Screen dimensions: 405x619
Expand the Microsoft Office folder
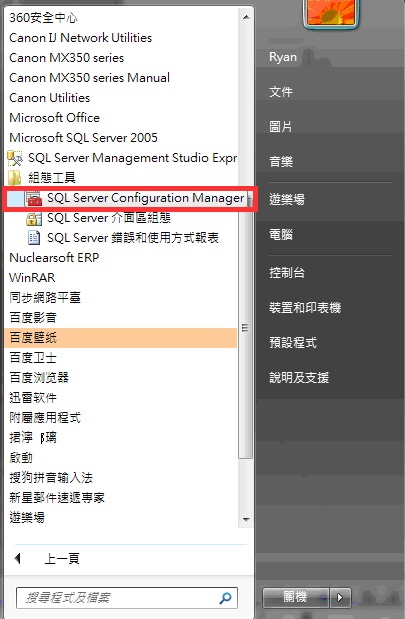point(54,118)
